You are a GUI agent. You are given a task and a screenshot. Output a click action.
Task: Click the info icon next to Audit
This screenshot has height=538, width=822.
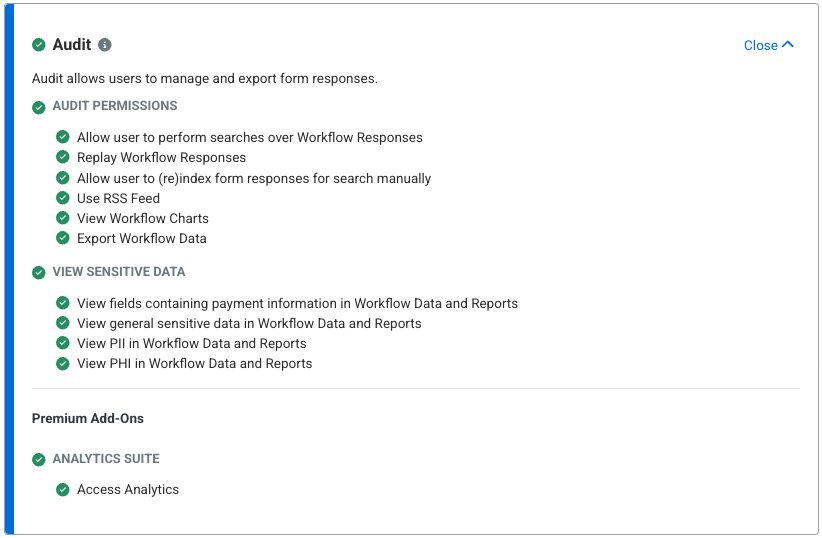click(105, 45)
